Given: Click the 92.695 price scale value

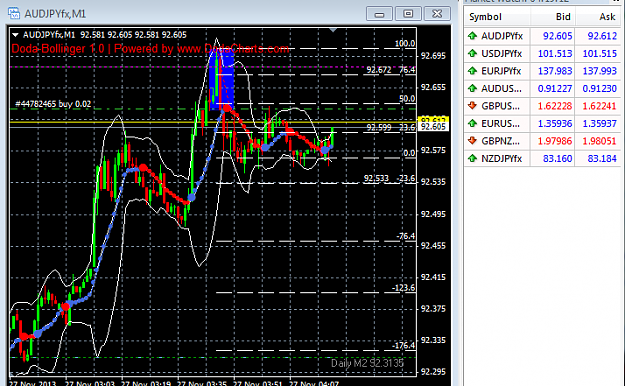Looking at the screenshot, I should coord(433,55).
